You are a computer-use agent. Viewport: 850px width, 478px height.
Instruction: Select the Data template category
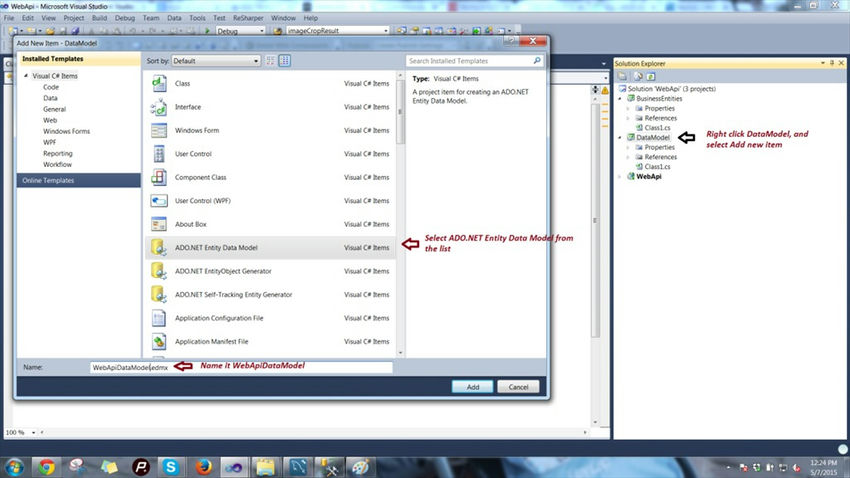pos(50,98)
